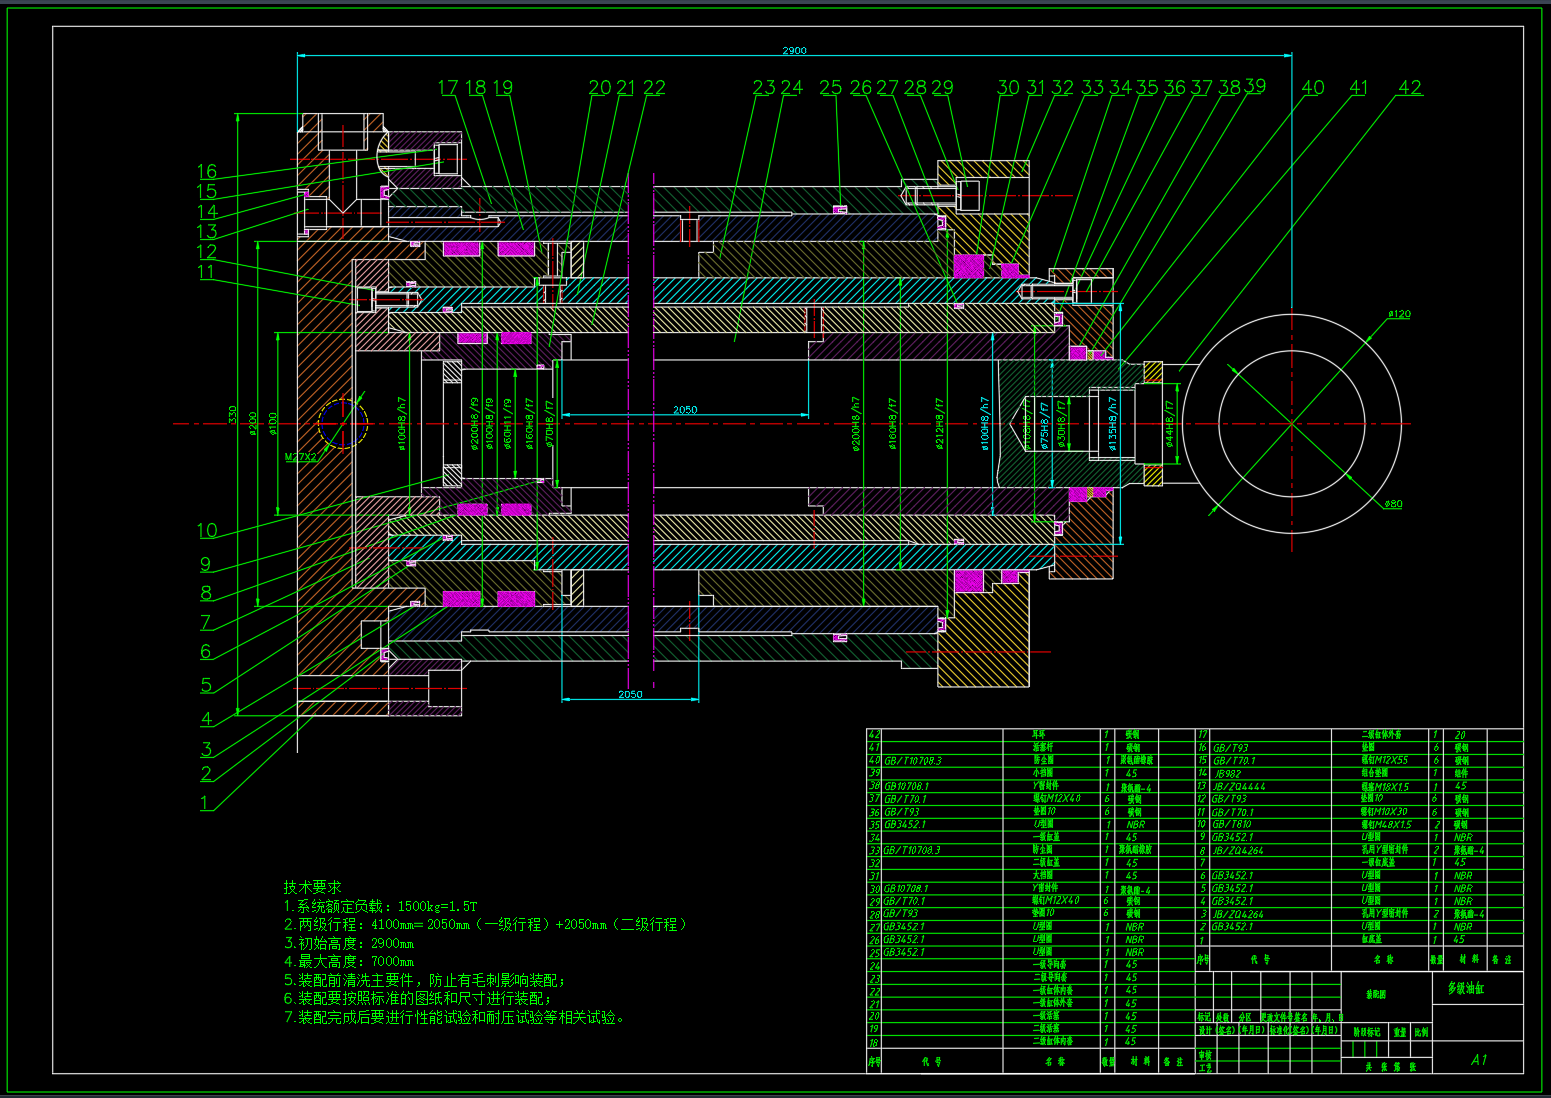Select the 2900 overall length dimension text

point(794,50)
